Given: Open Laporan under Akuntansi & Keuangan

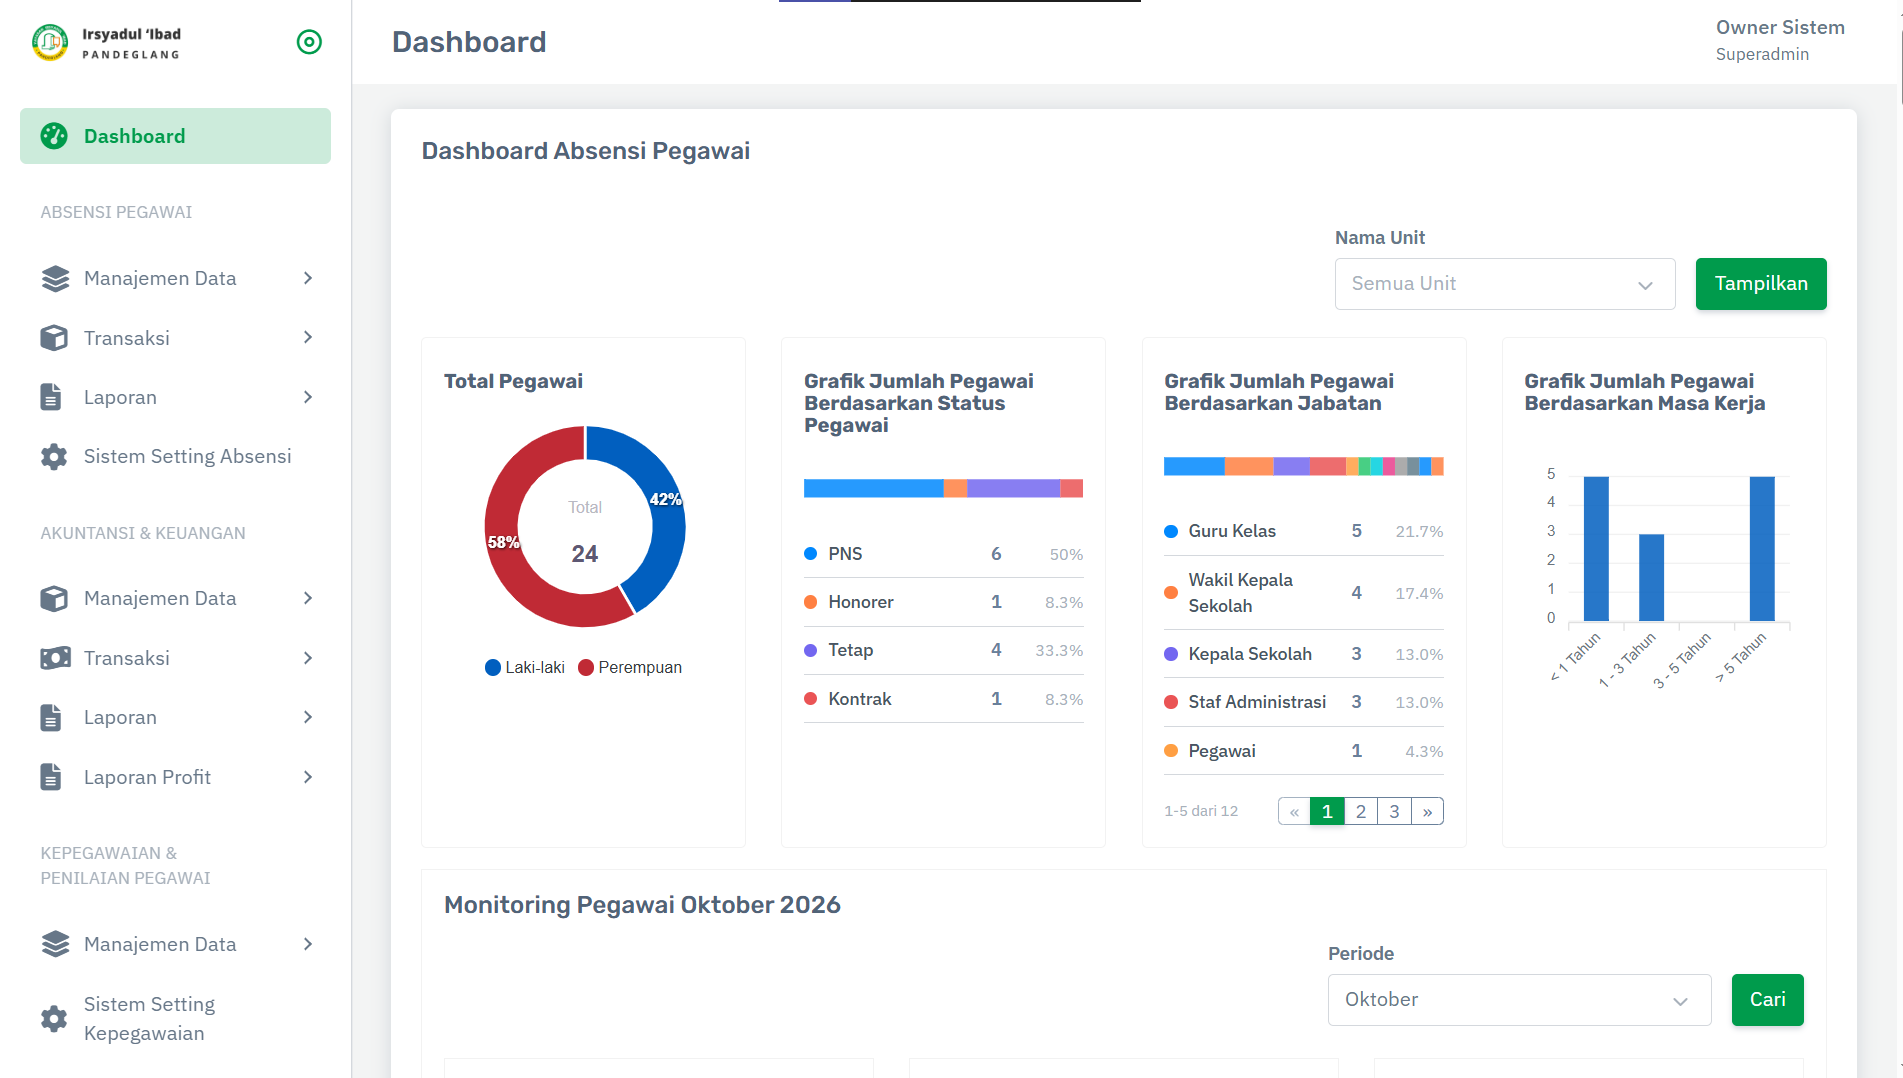Looking at the screenshot, I should coord(175,717).
